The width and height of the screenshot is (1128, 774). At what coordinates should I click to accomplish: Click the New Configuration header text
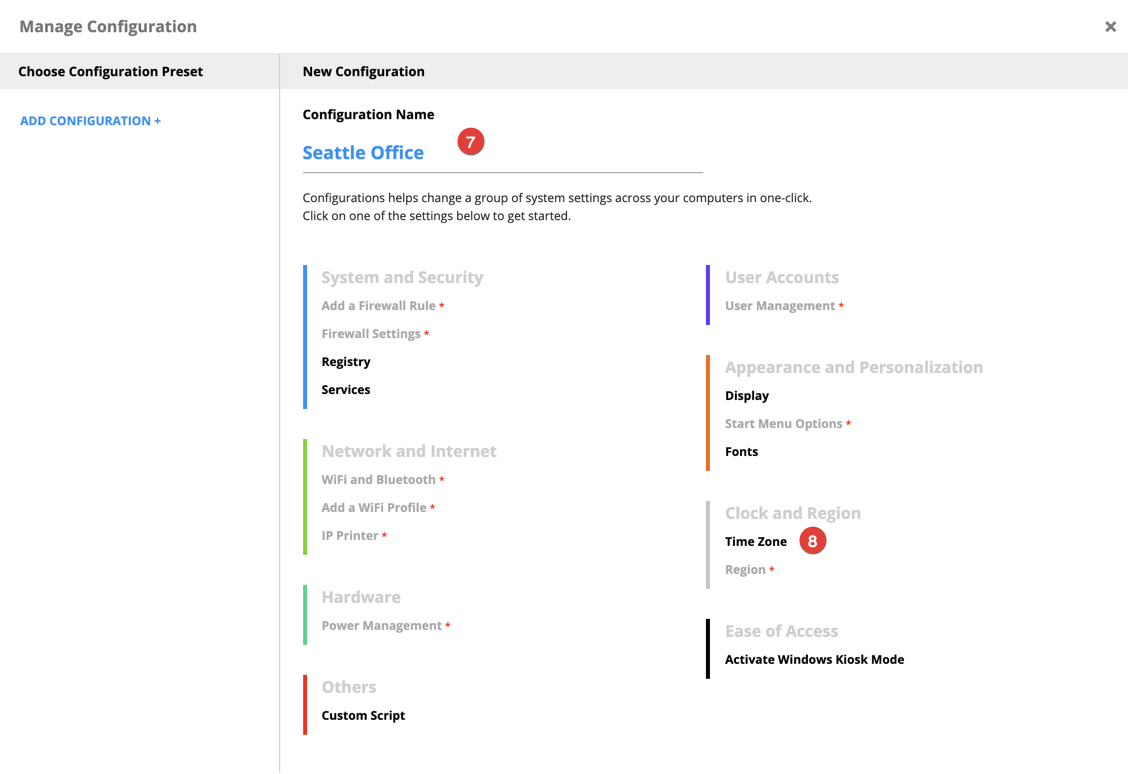tap(363, 72)
